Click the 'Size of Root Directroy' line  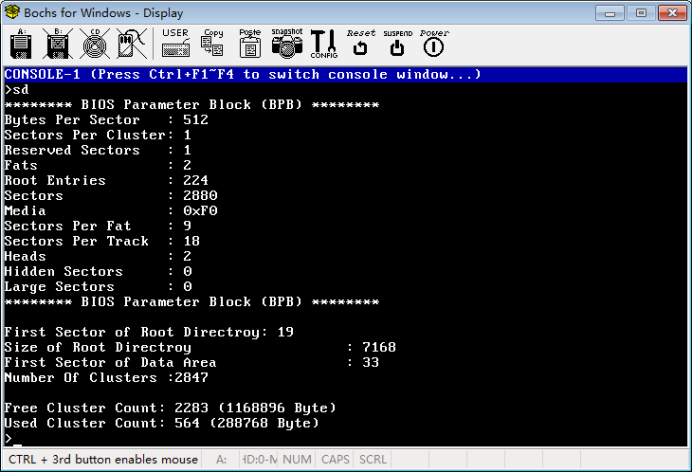[x=200, y=347]
